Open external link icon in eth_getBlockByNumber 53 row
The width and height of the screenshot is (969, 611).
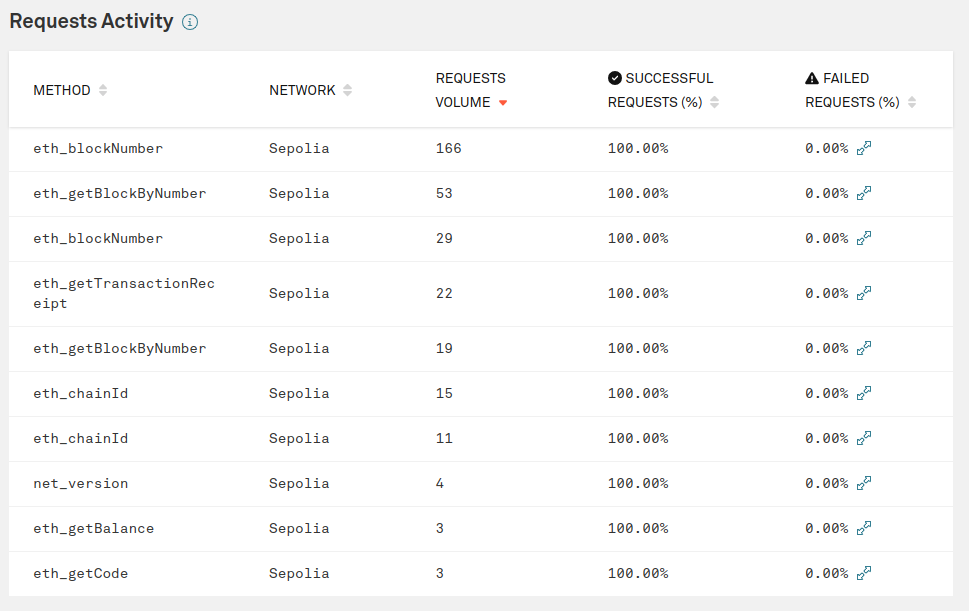pyautogui.click(x=864, y=193)
